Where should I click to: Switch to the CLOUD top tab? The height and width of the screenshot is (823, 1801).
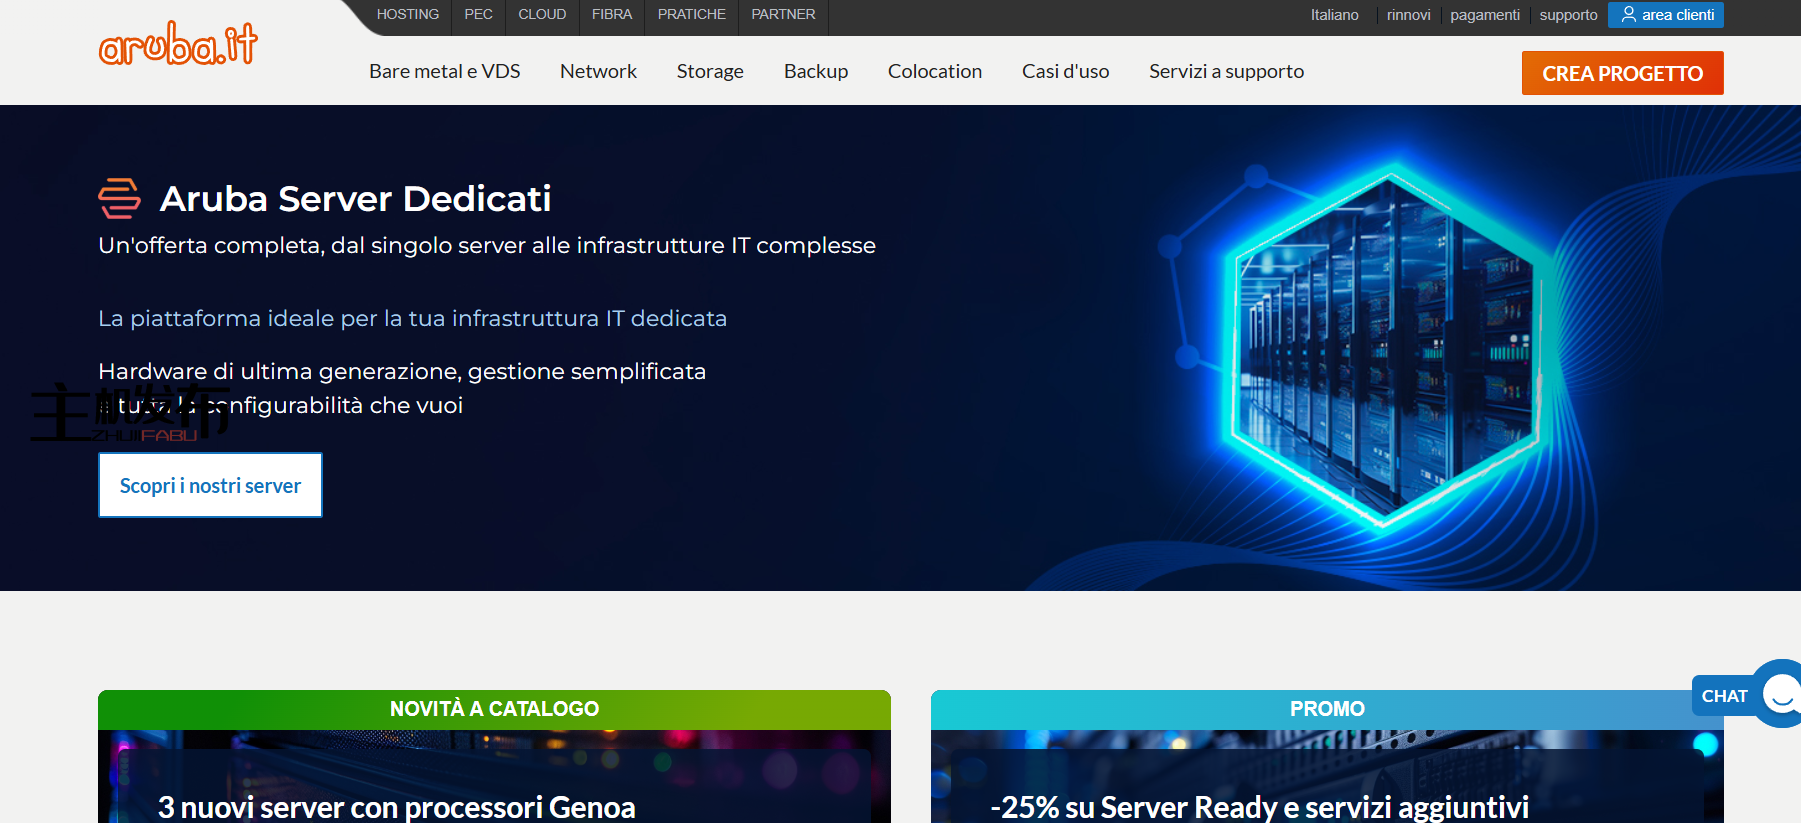[542, 14]
